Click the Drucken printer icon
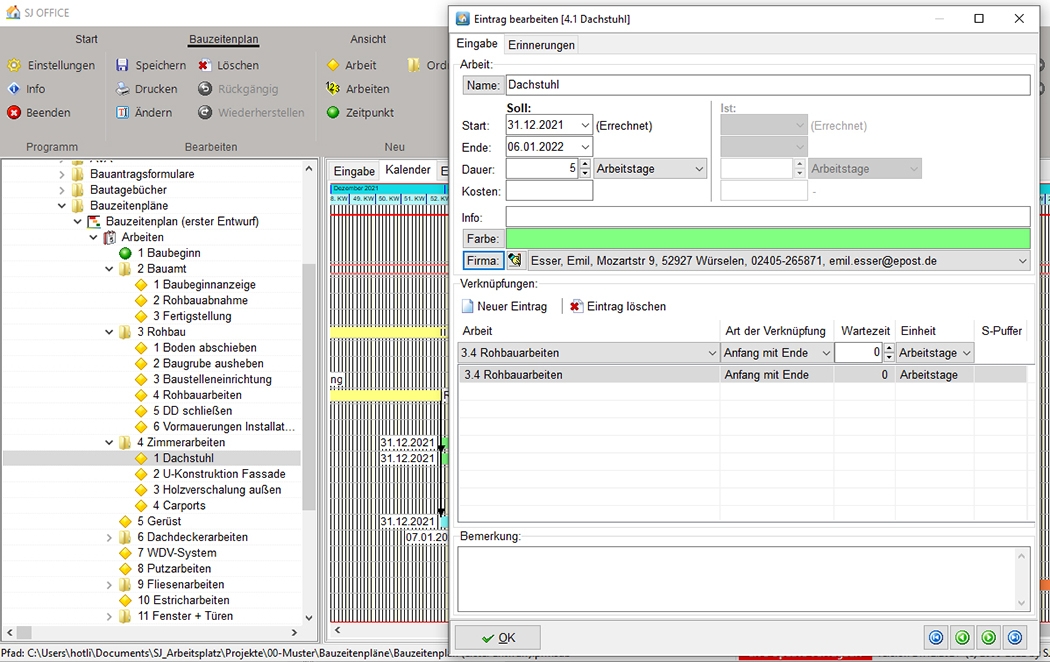The image size is (1050, 662). 122,89
